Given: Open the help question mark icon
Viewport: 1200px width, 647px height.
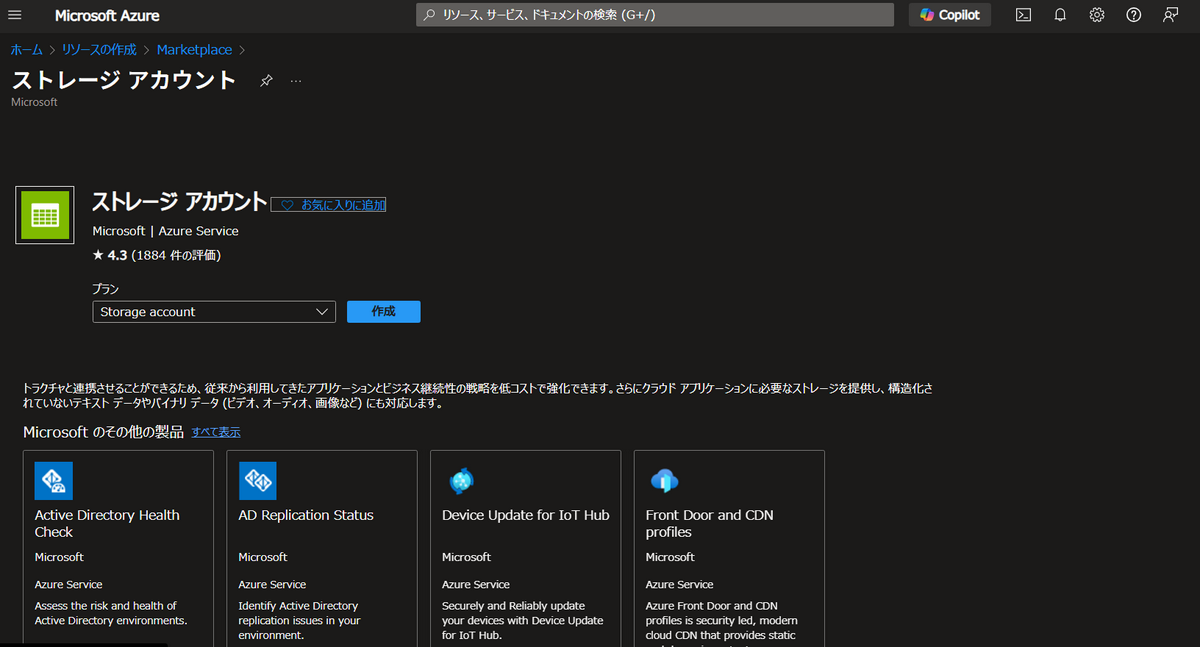Looking at the screenshot, I should coord(1133,15).
